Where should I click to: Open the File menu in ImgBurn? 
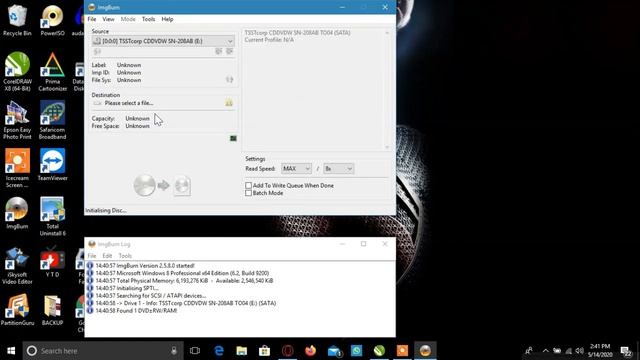[92, 19]
